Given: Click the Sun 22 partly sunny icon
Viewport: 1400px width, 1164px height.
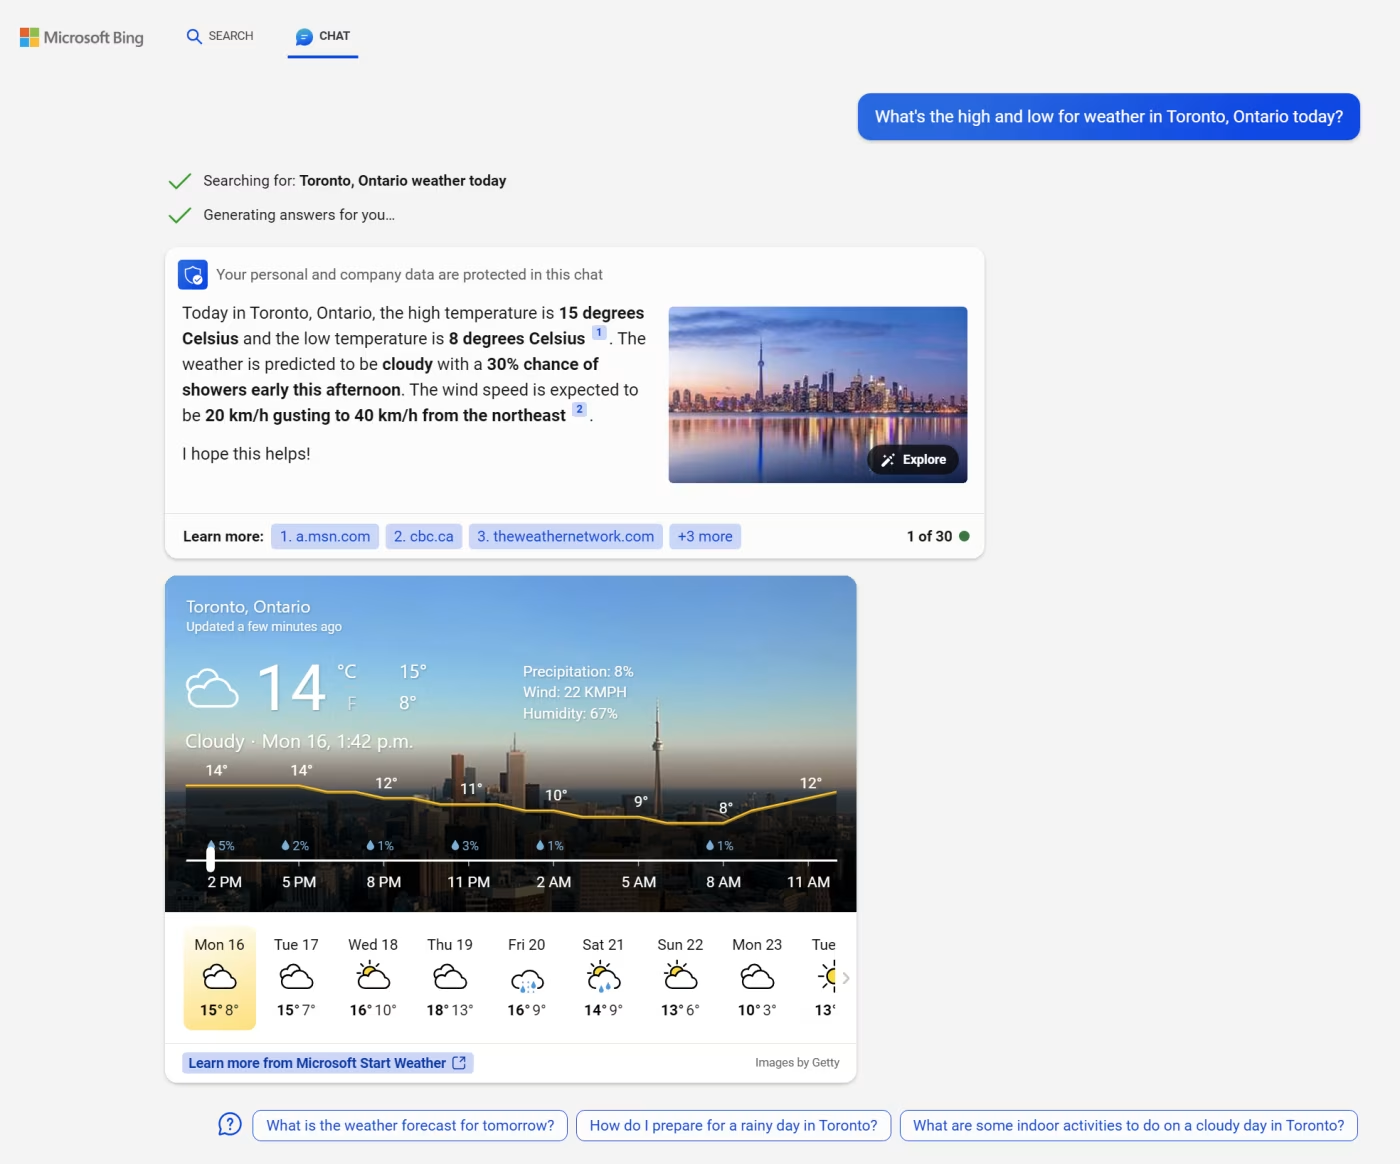Looking at the screenshot, I should click(x=680, y=975).
